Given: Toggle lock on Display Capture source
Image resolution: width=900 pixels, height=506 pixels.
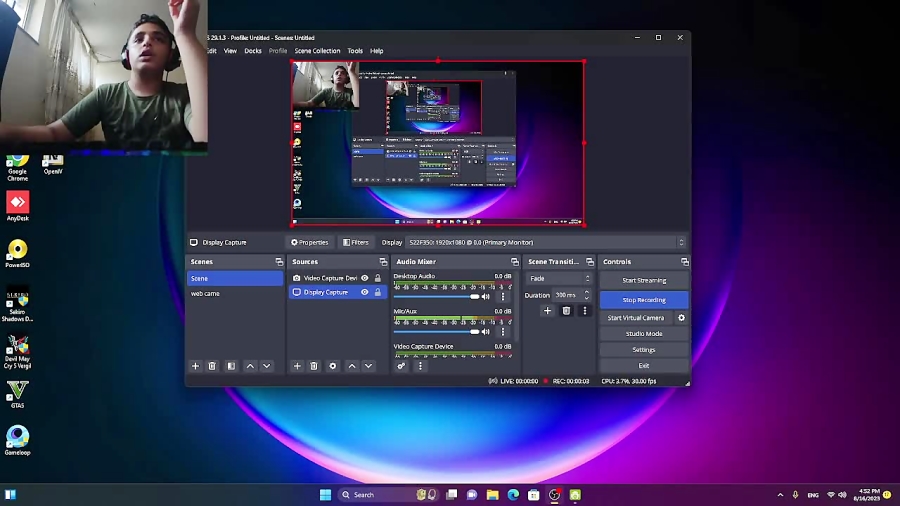Looking at the screenshot, I should tap(378, 293).
